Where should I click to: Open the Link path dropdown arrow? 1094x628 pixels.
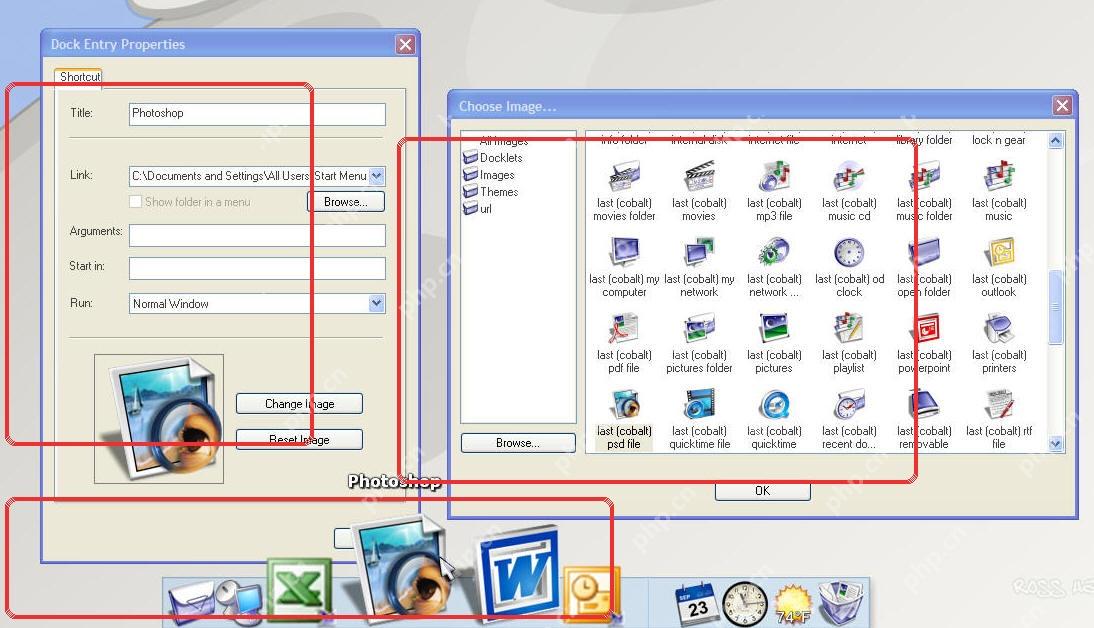[x=377, y=176]
